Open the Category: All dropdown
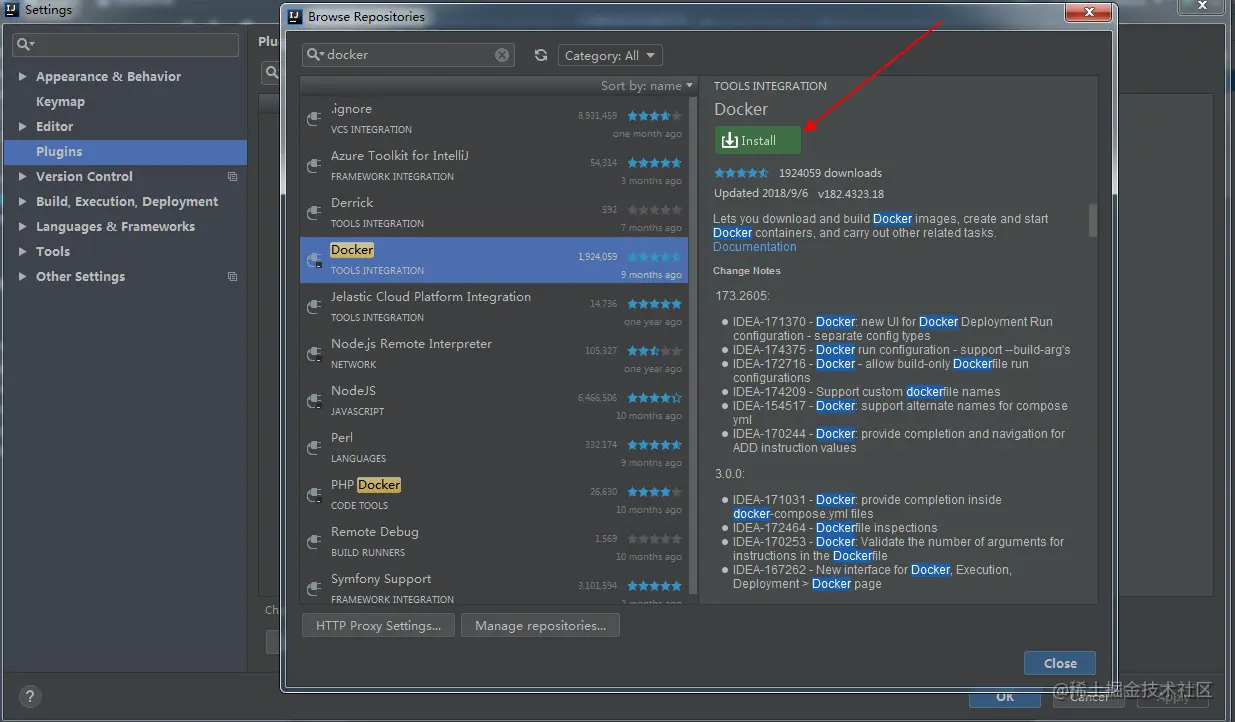The height and width of the screenshot is (722, 1235). coord(610,55)
